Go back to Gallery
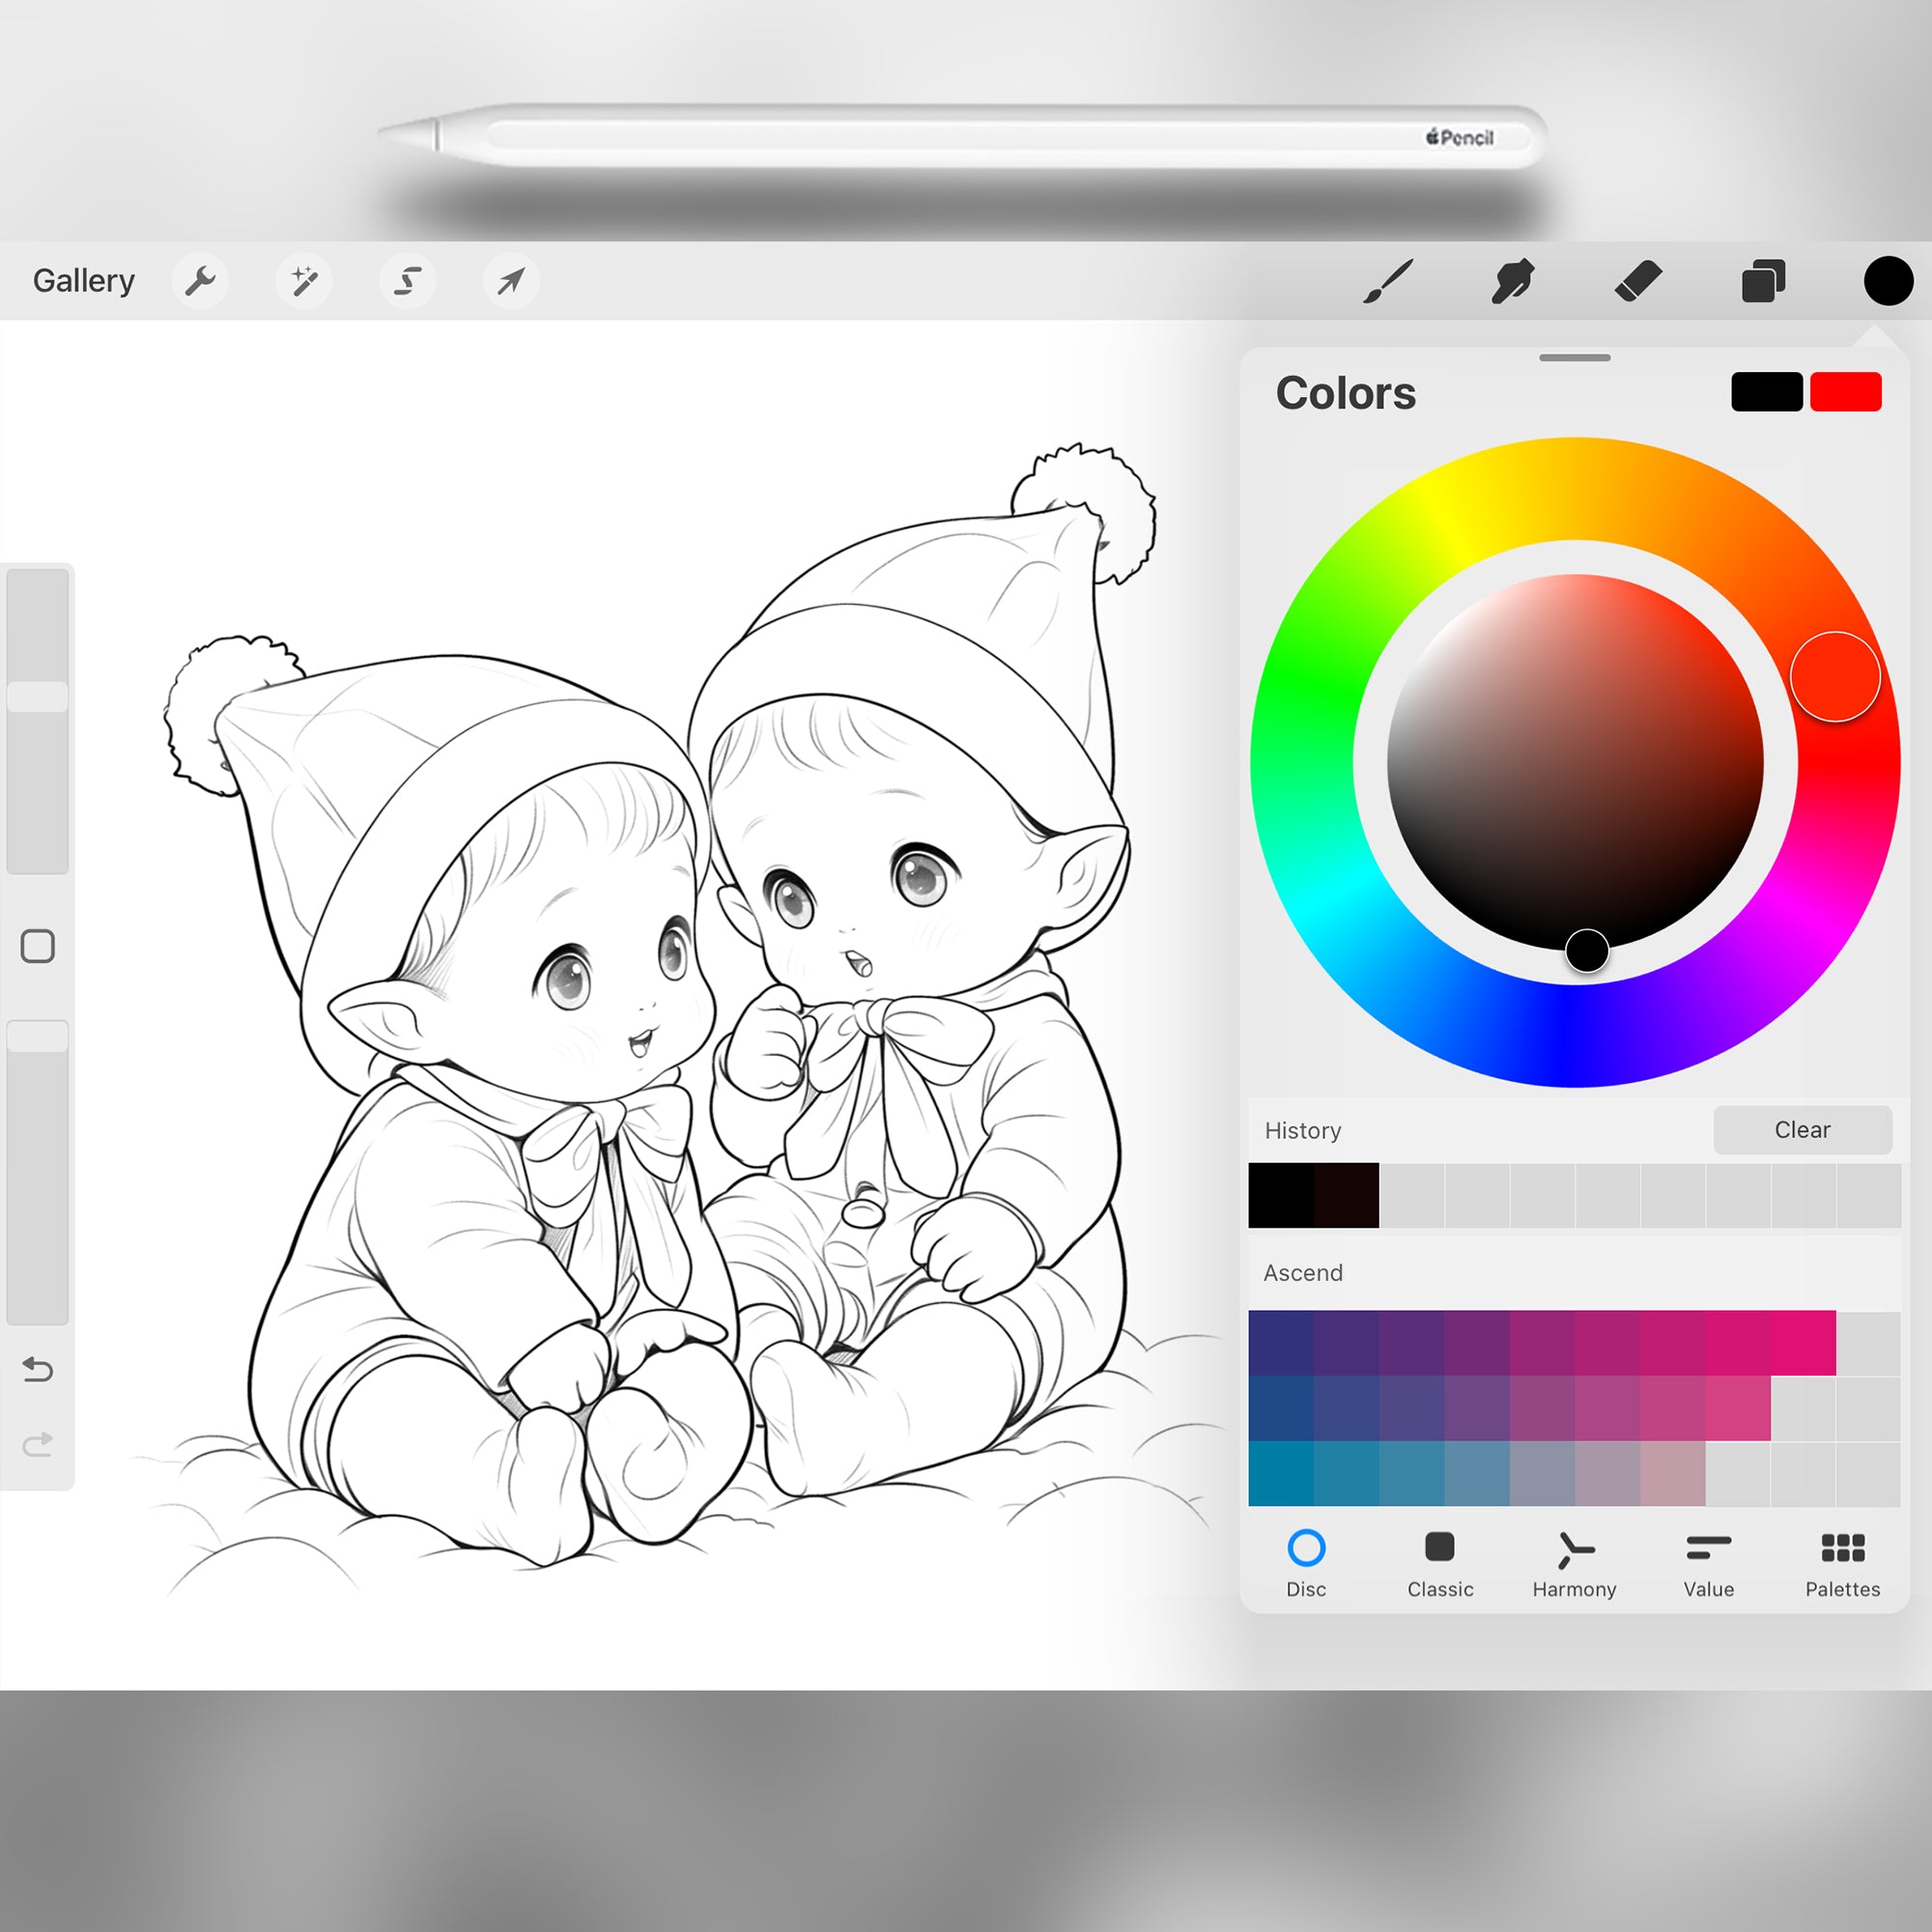1932x1932 pixels. [84, 281]
